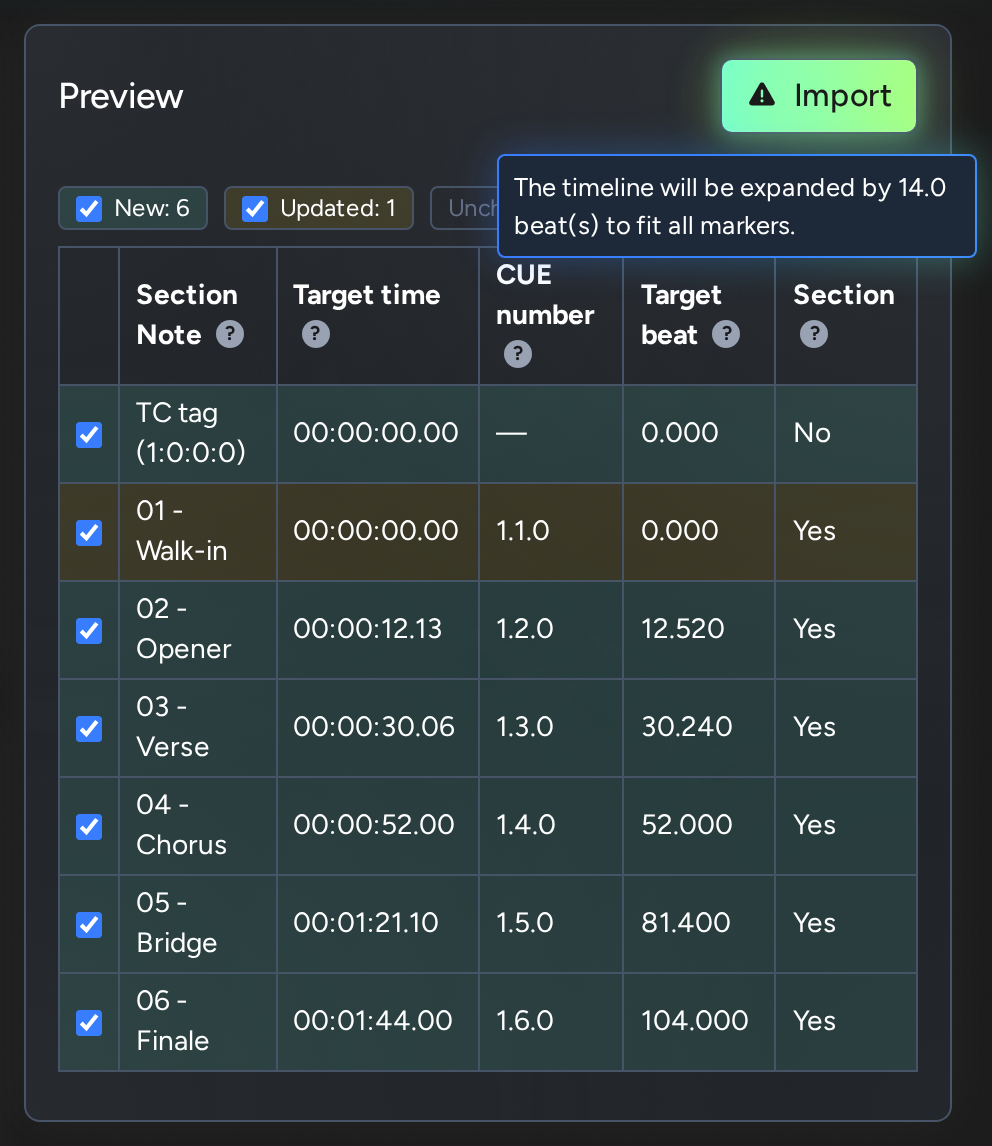The height and width of the screenshot is (1146, 992).
Task: Toggle the Updated: 1 filter checkbox
Action: pos(255,208)
